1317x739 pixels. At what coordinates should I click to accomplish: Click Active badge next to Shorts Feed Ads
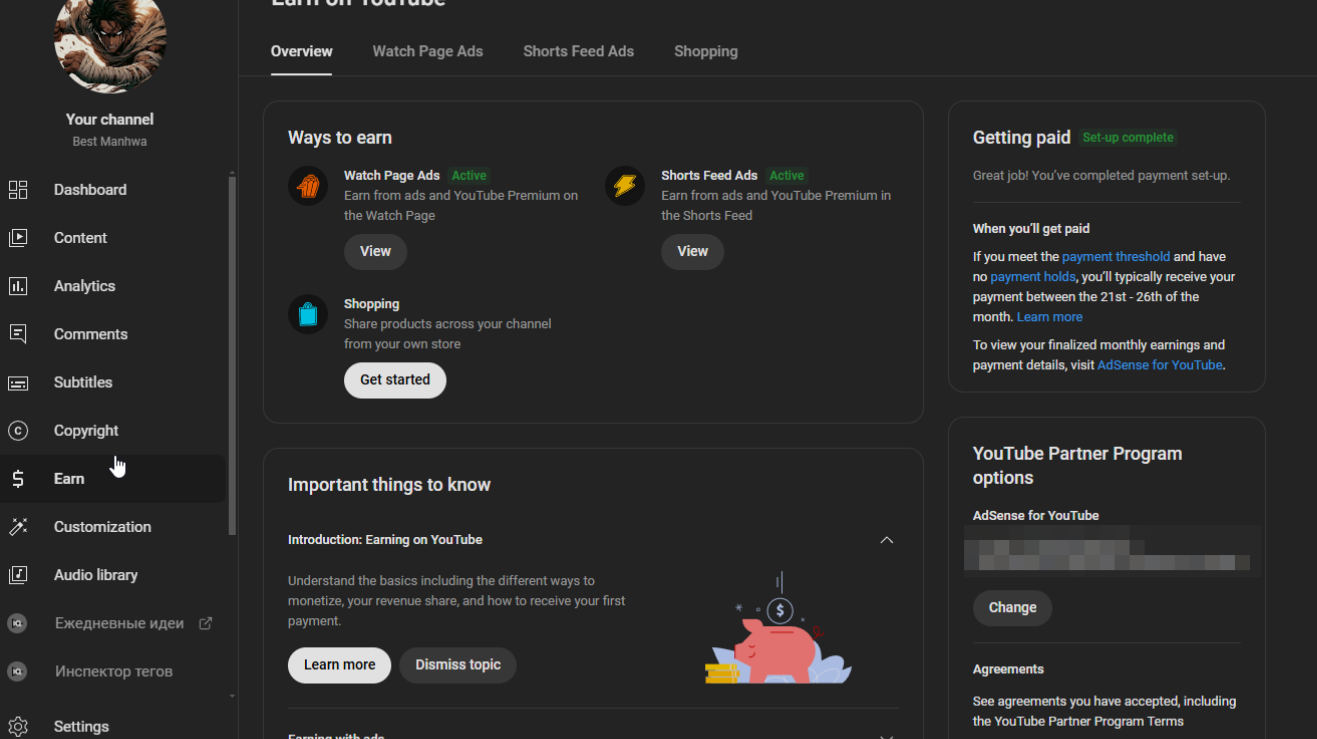point(787,175)
